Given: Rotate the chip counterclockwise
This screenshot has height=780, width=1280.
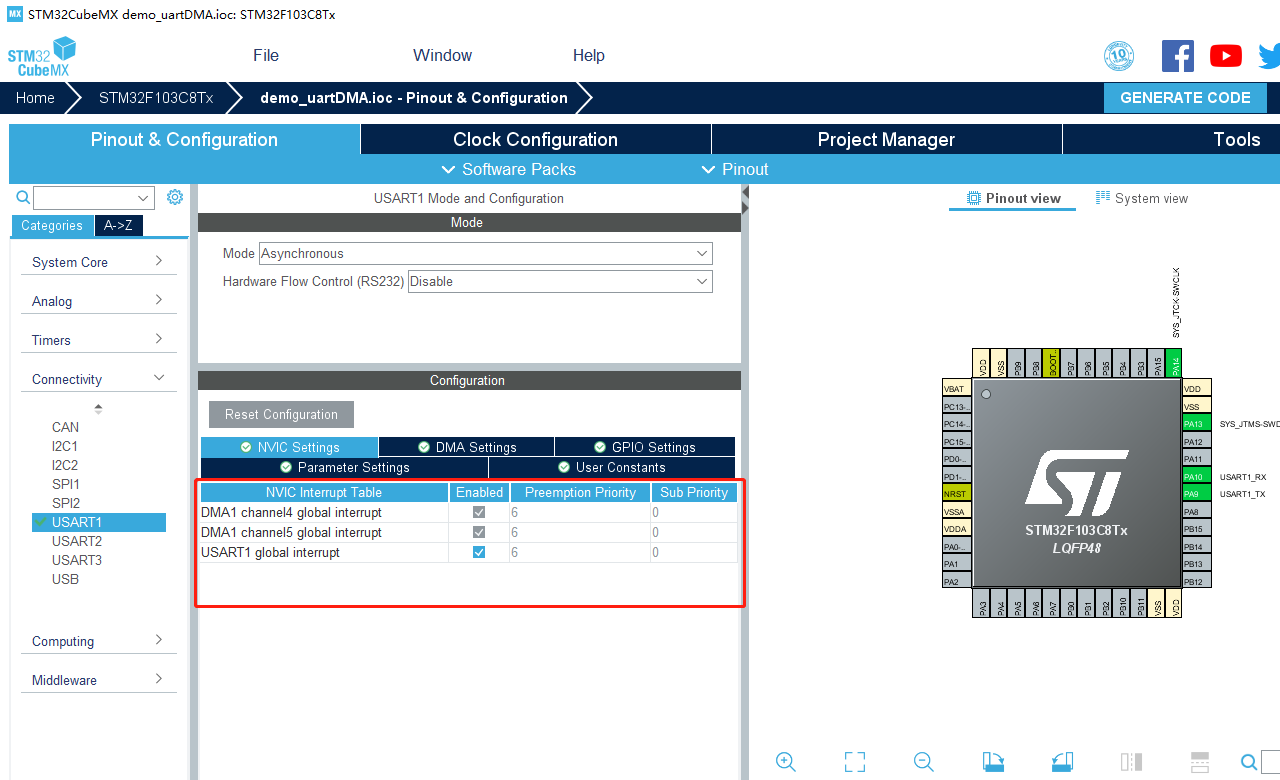Looking at the screenshot, I should coord(1062,762).
